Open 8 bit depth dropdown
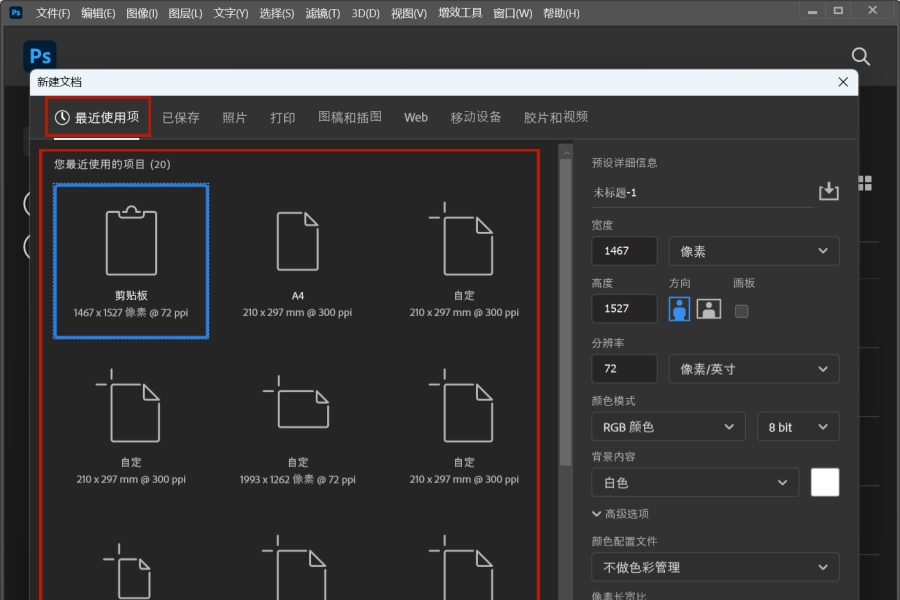Image resolution: width=900 pixels, height=600 pixels. (798, 427)
